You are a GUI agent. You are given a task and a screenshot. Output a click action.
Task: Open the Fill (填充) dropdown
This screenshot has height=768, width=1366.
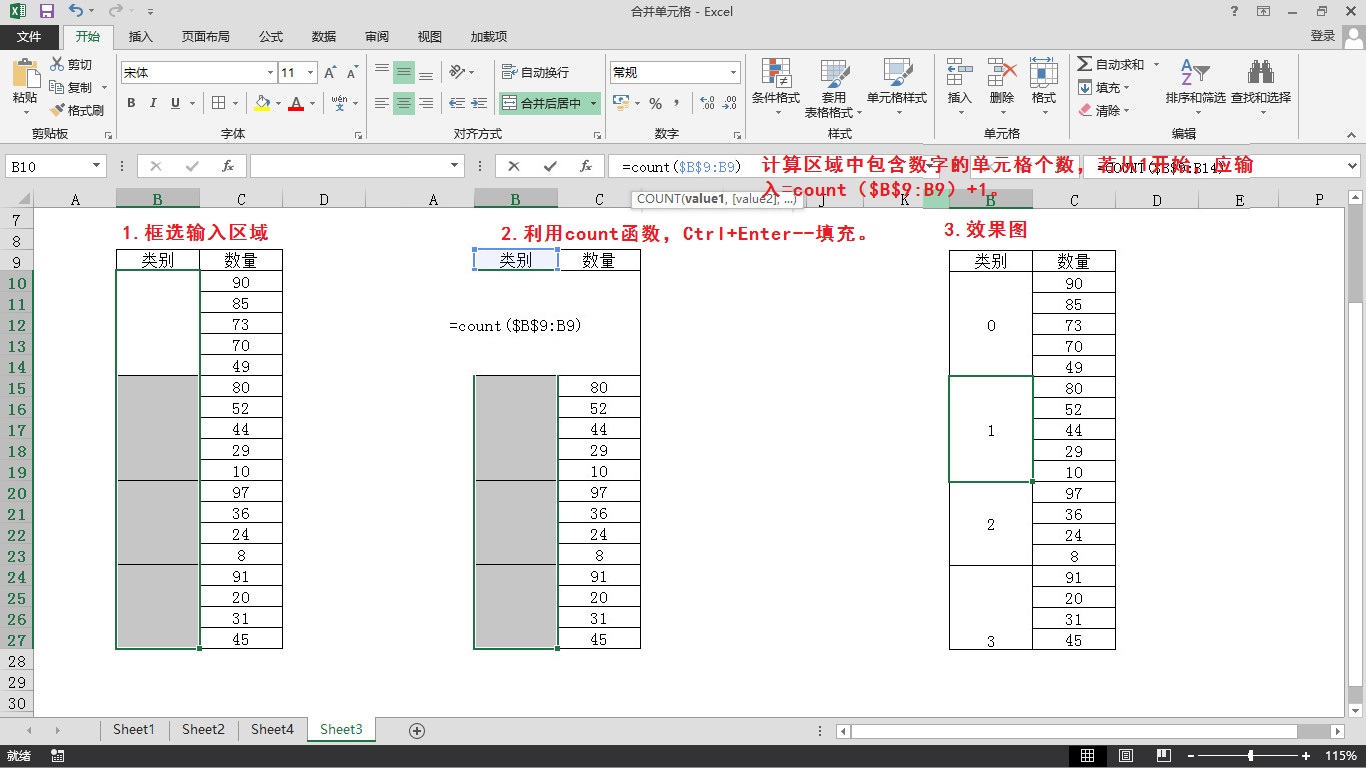click(1105, 88)
